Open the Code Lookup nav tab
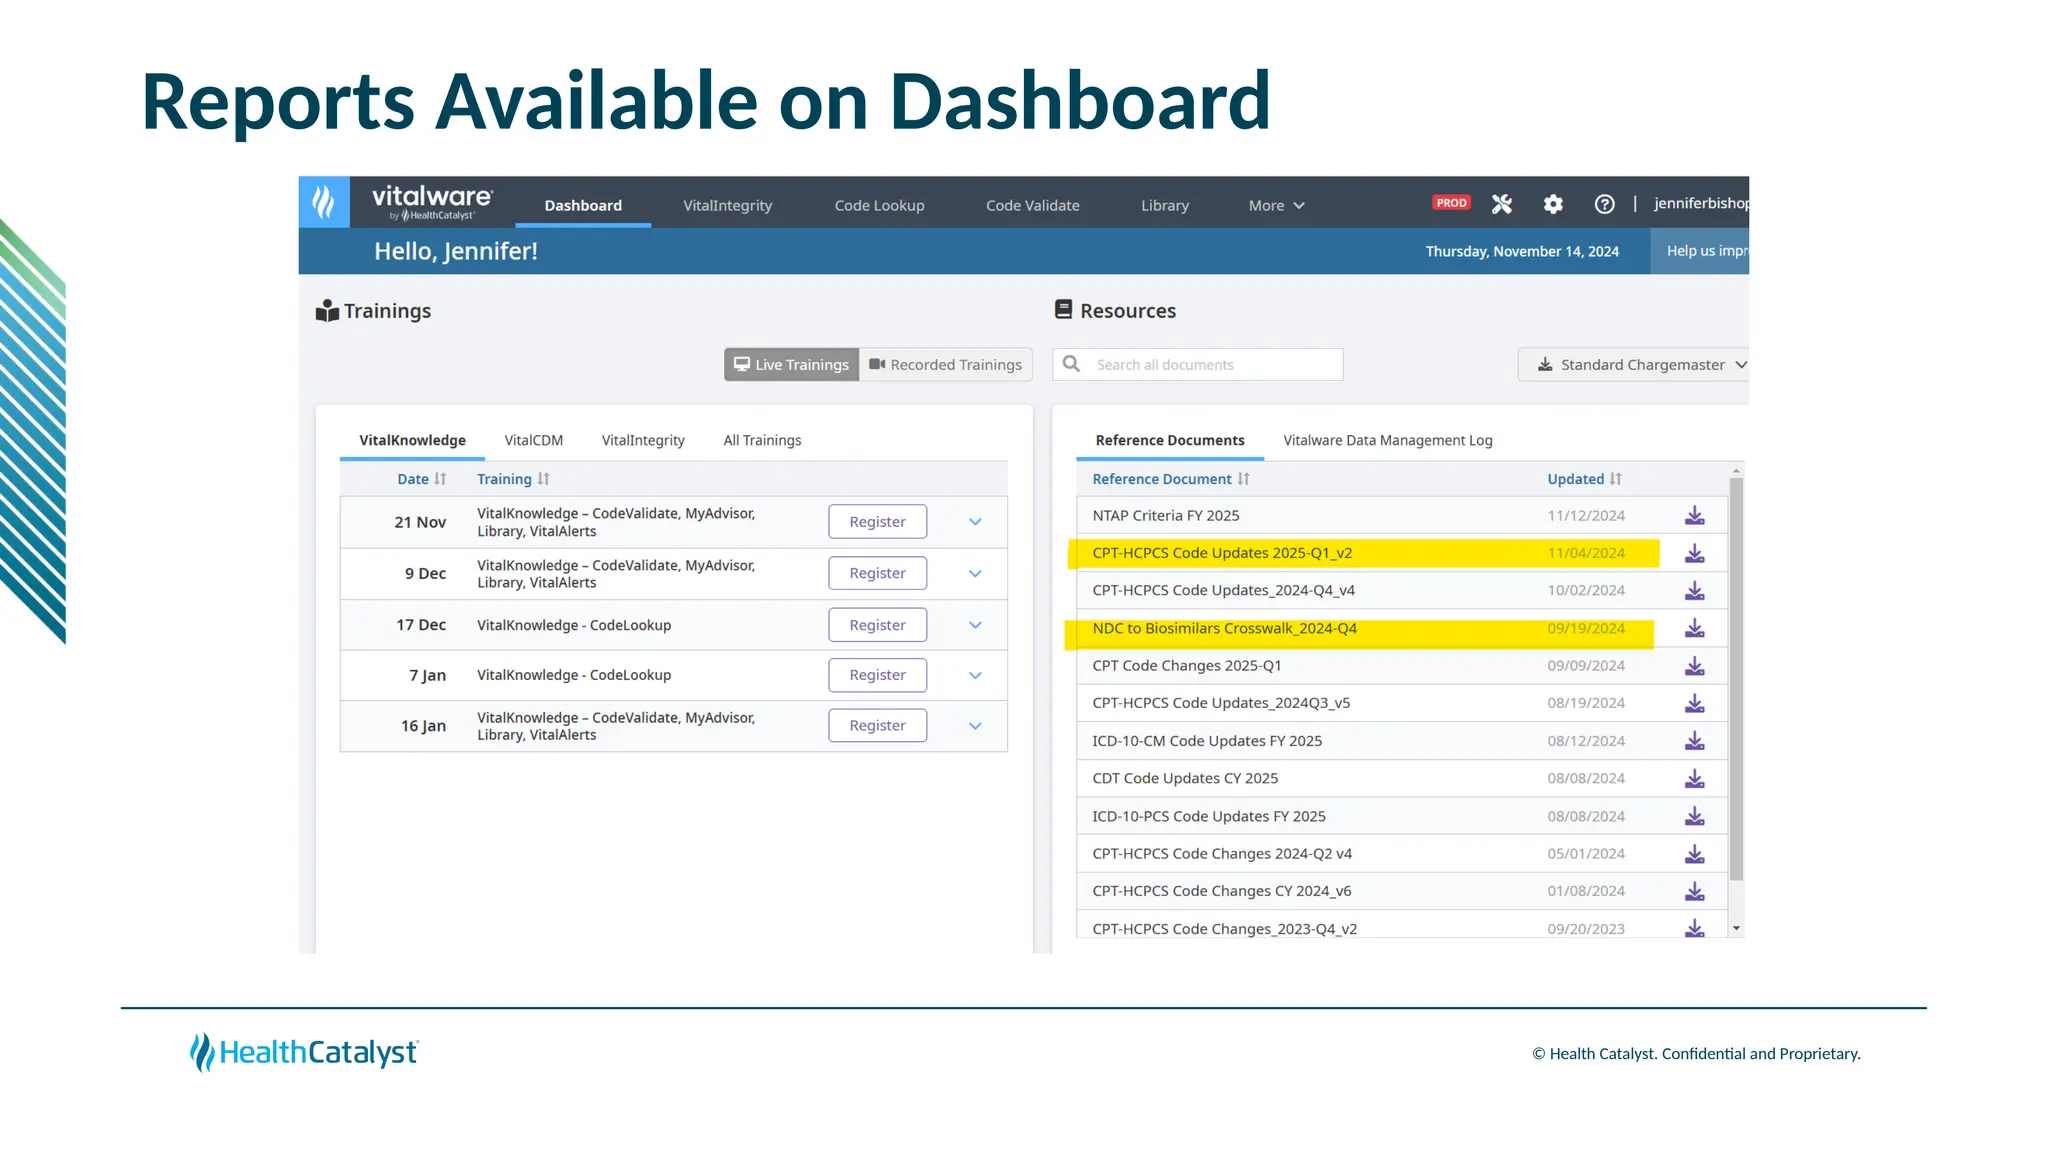This screenshot has width=2048, height=1152. tap(879, 205)
